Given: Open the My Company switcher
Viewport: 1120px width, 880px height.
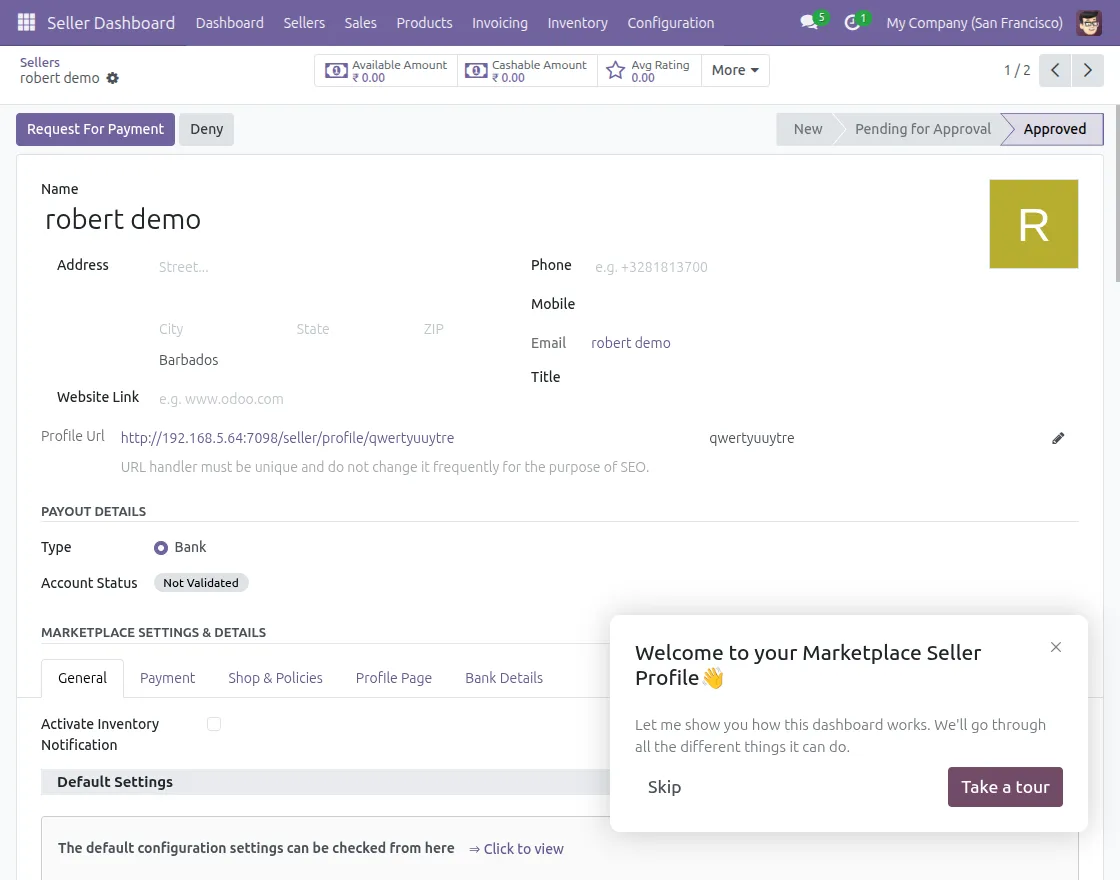Looking at the screenshot, I should pos(974,22).
